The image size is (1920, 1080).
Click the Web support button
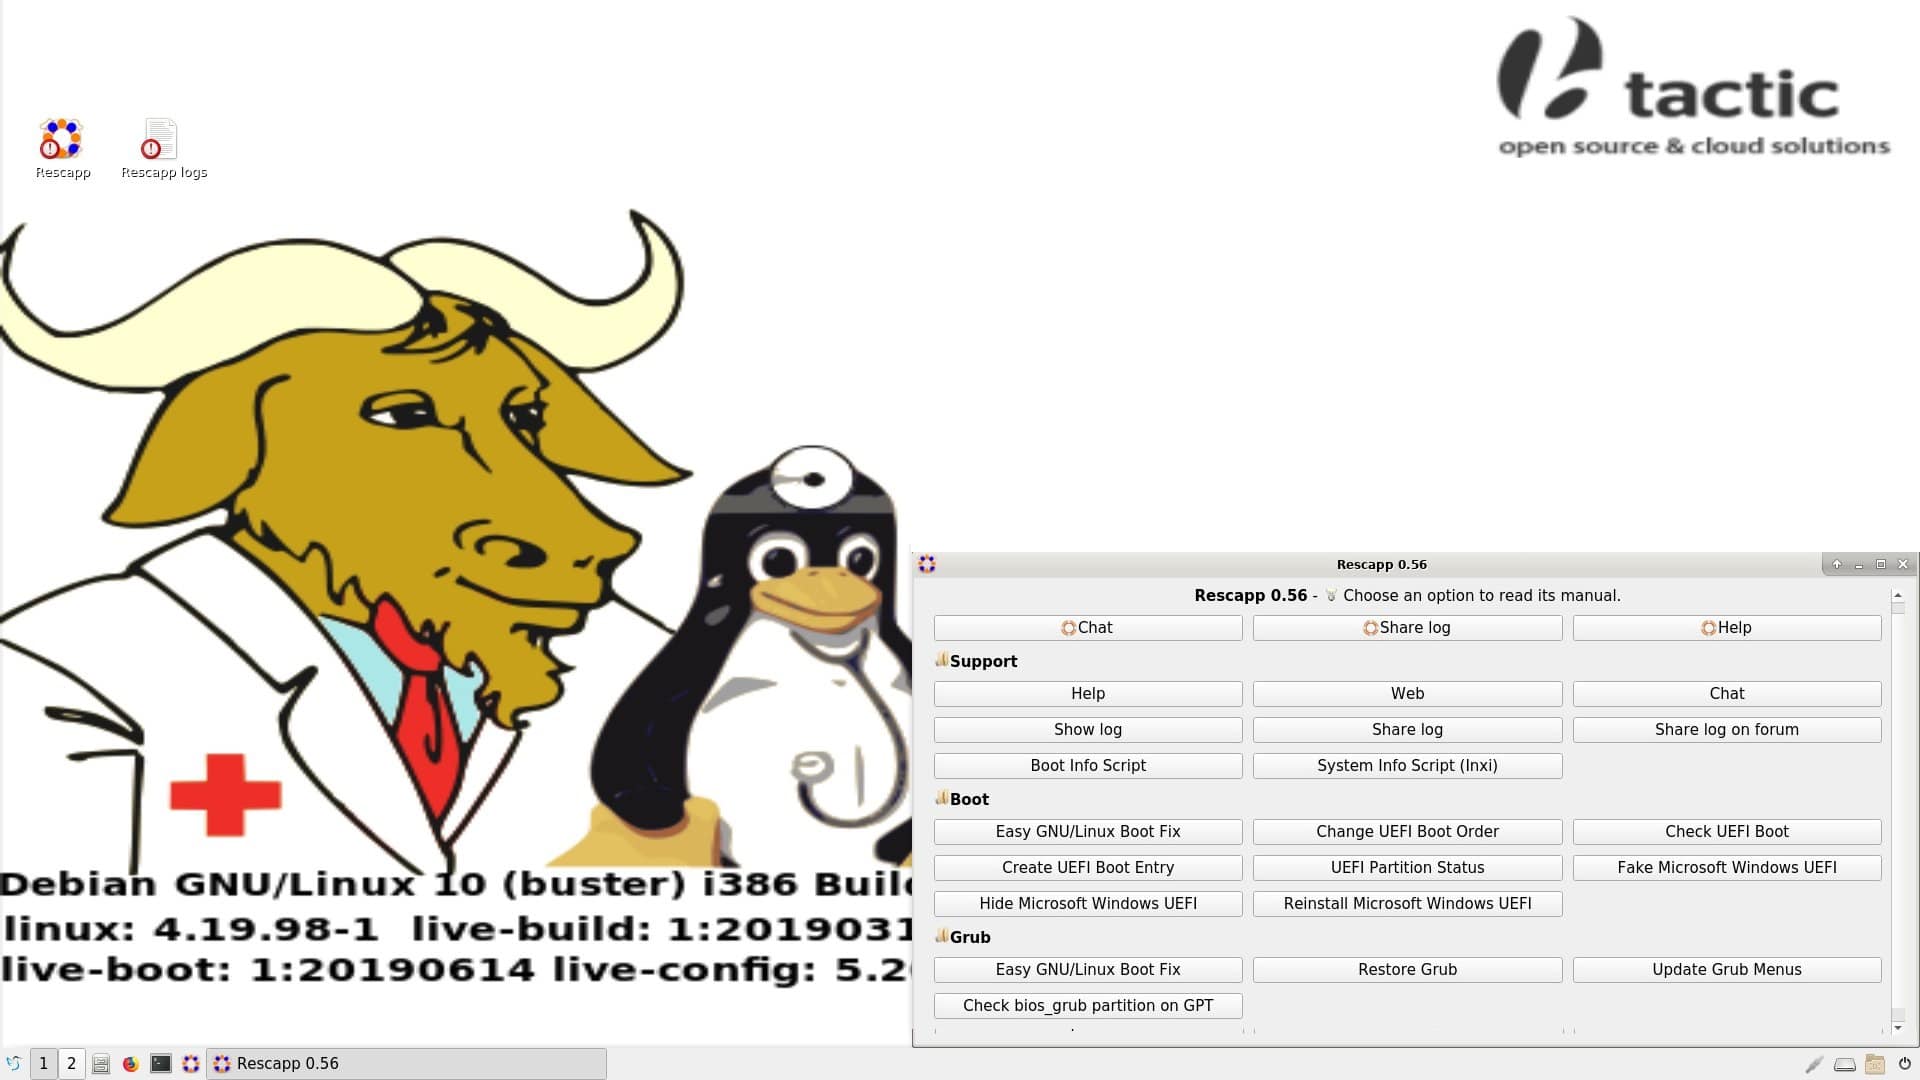coord(1407,692)
